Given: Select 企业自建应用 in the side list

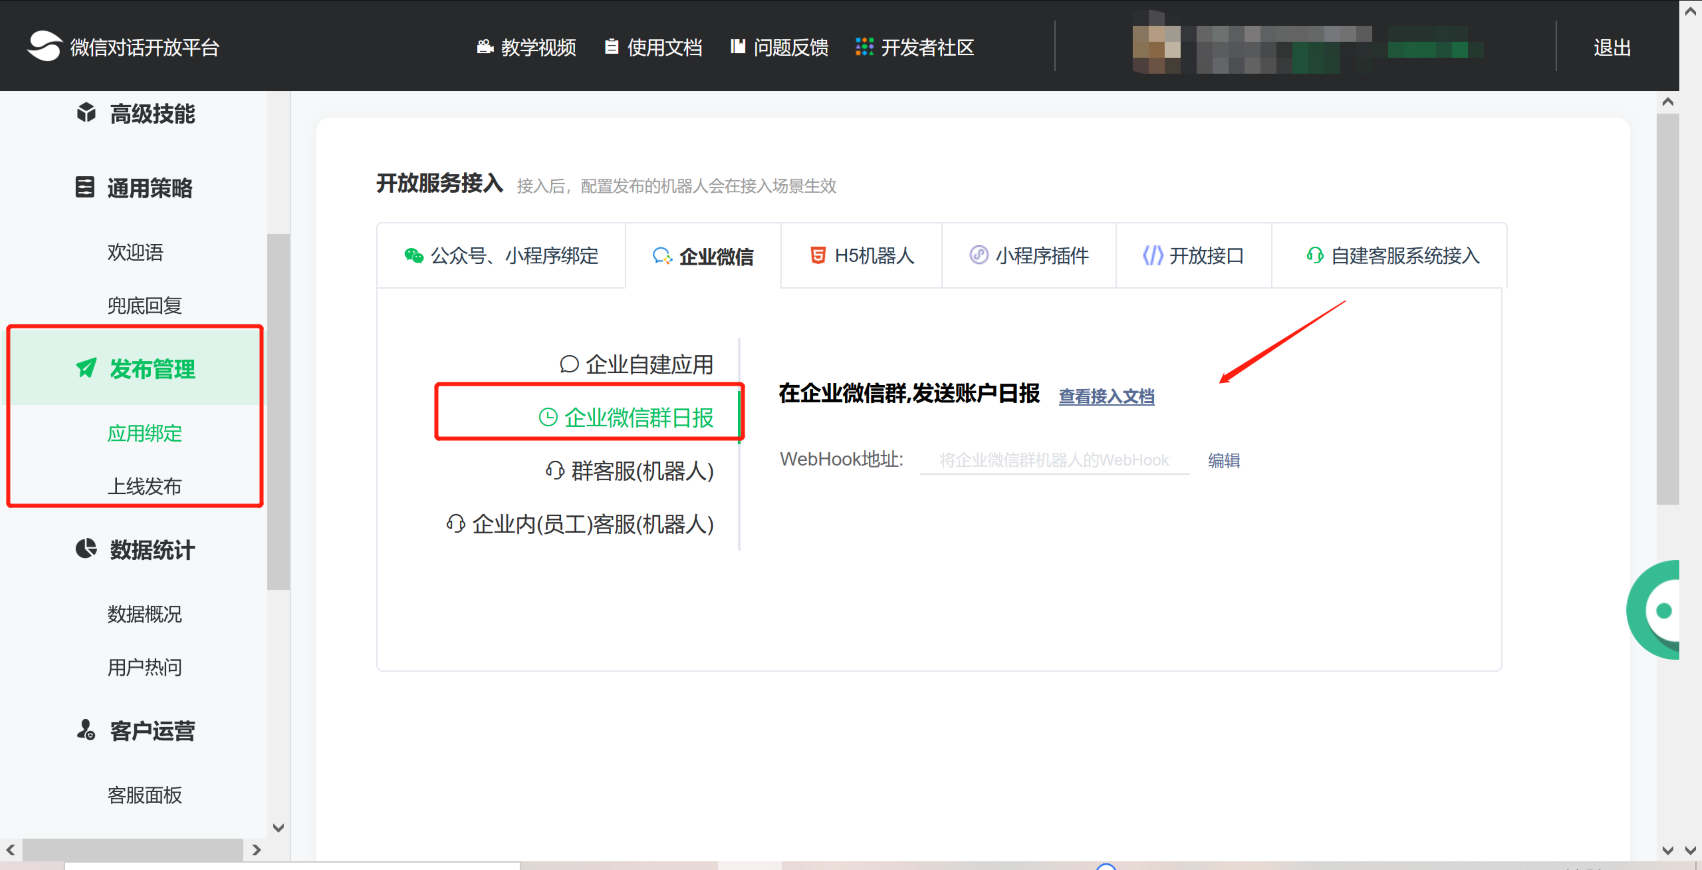Looking at the screenshot, I should tap(637, 364).
